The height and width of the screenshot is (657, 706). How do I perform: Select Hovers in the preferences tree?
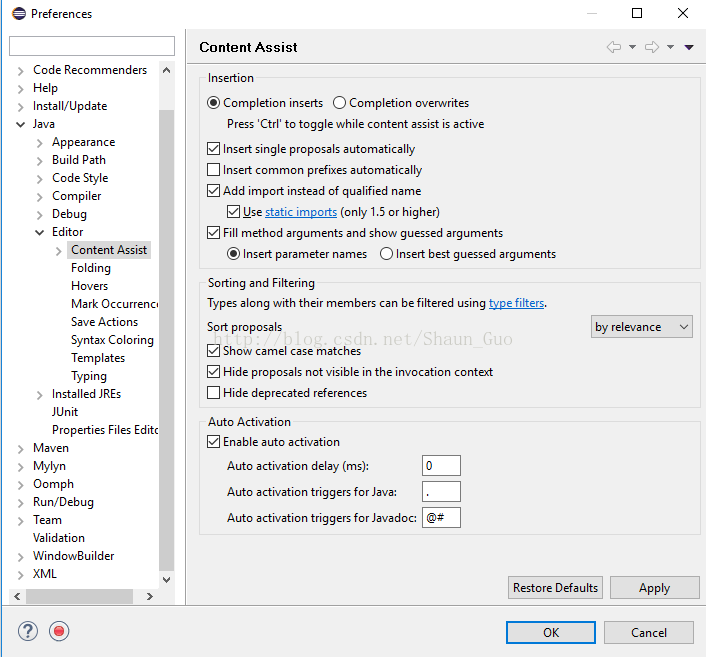tap(90, 286)
